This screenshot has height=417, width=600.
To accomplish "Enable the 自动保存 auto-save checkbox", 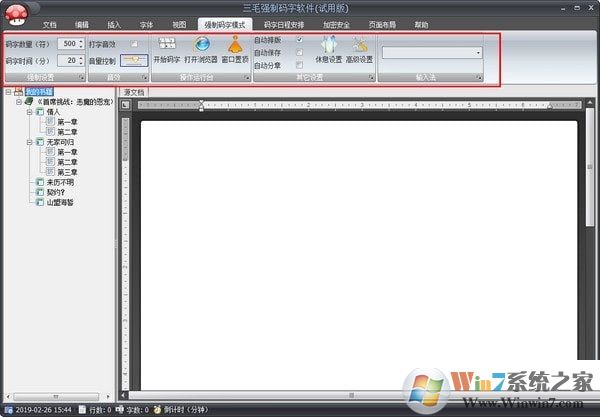I will click(x=298, y=52).
